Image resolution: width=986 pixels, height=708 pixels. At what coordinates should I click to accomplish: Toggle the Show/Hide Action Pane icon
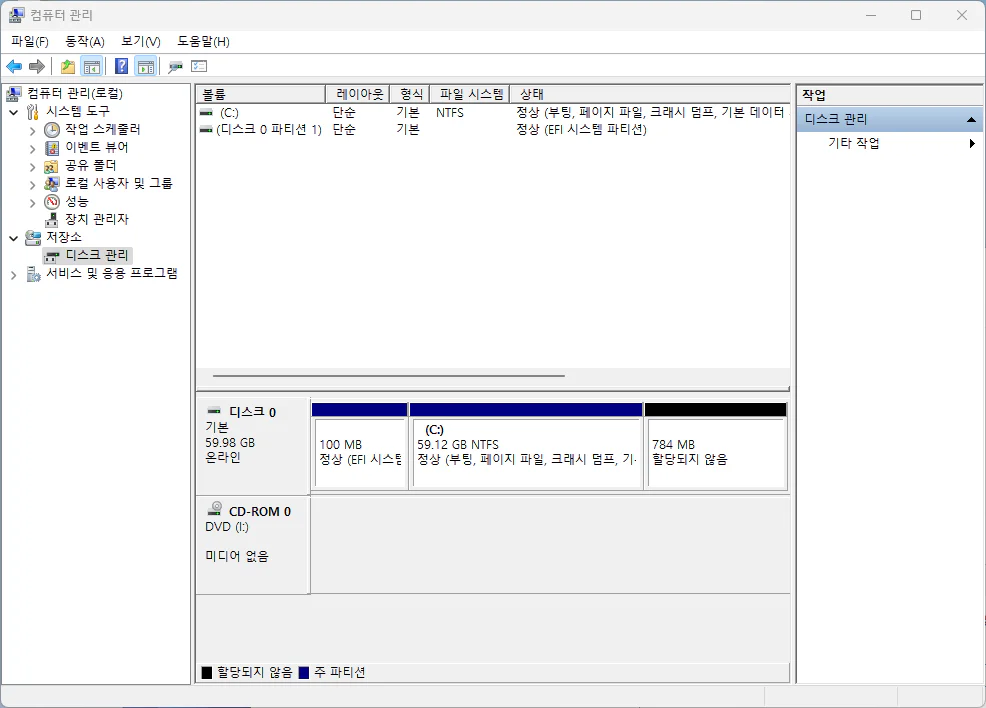(146, 66)
